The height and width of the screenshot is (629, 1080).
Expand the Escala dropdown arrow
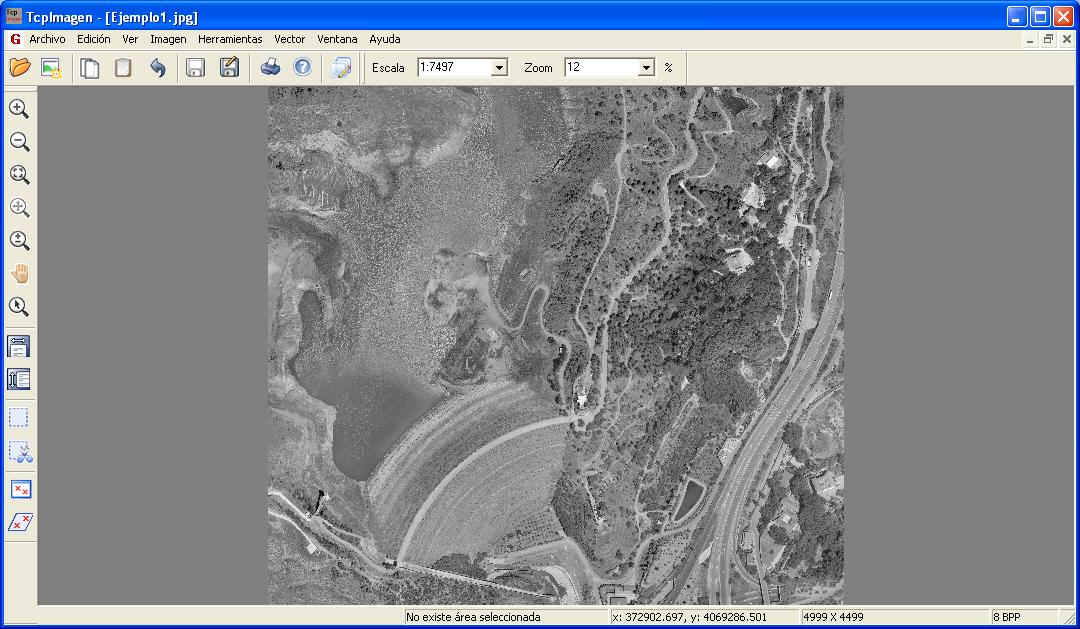pyautogui.click(x=499, y=68)
